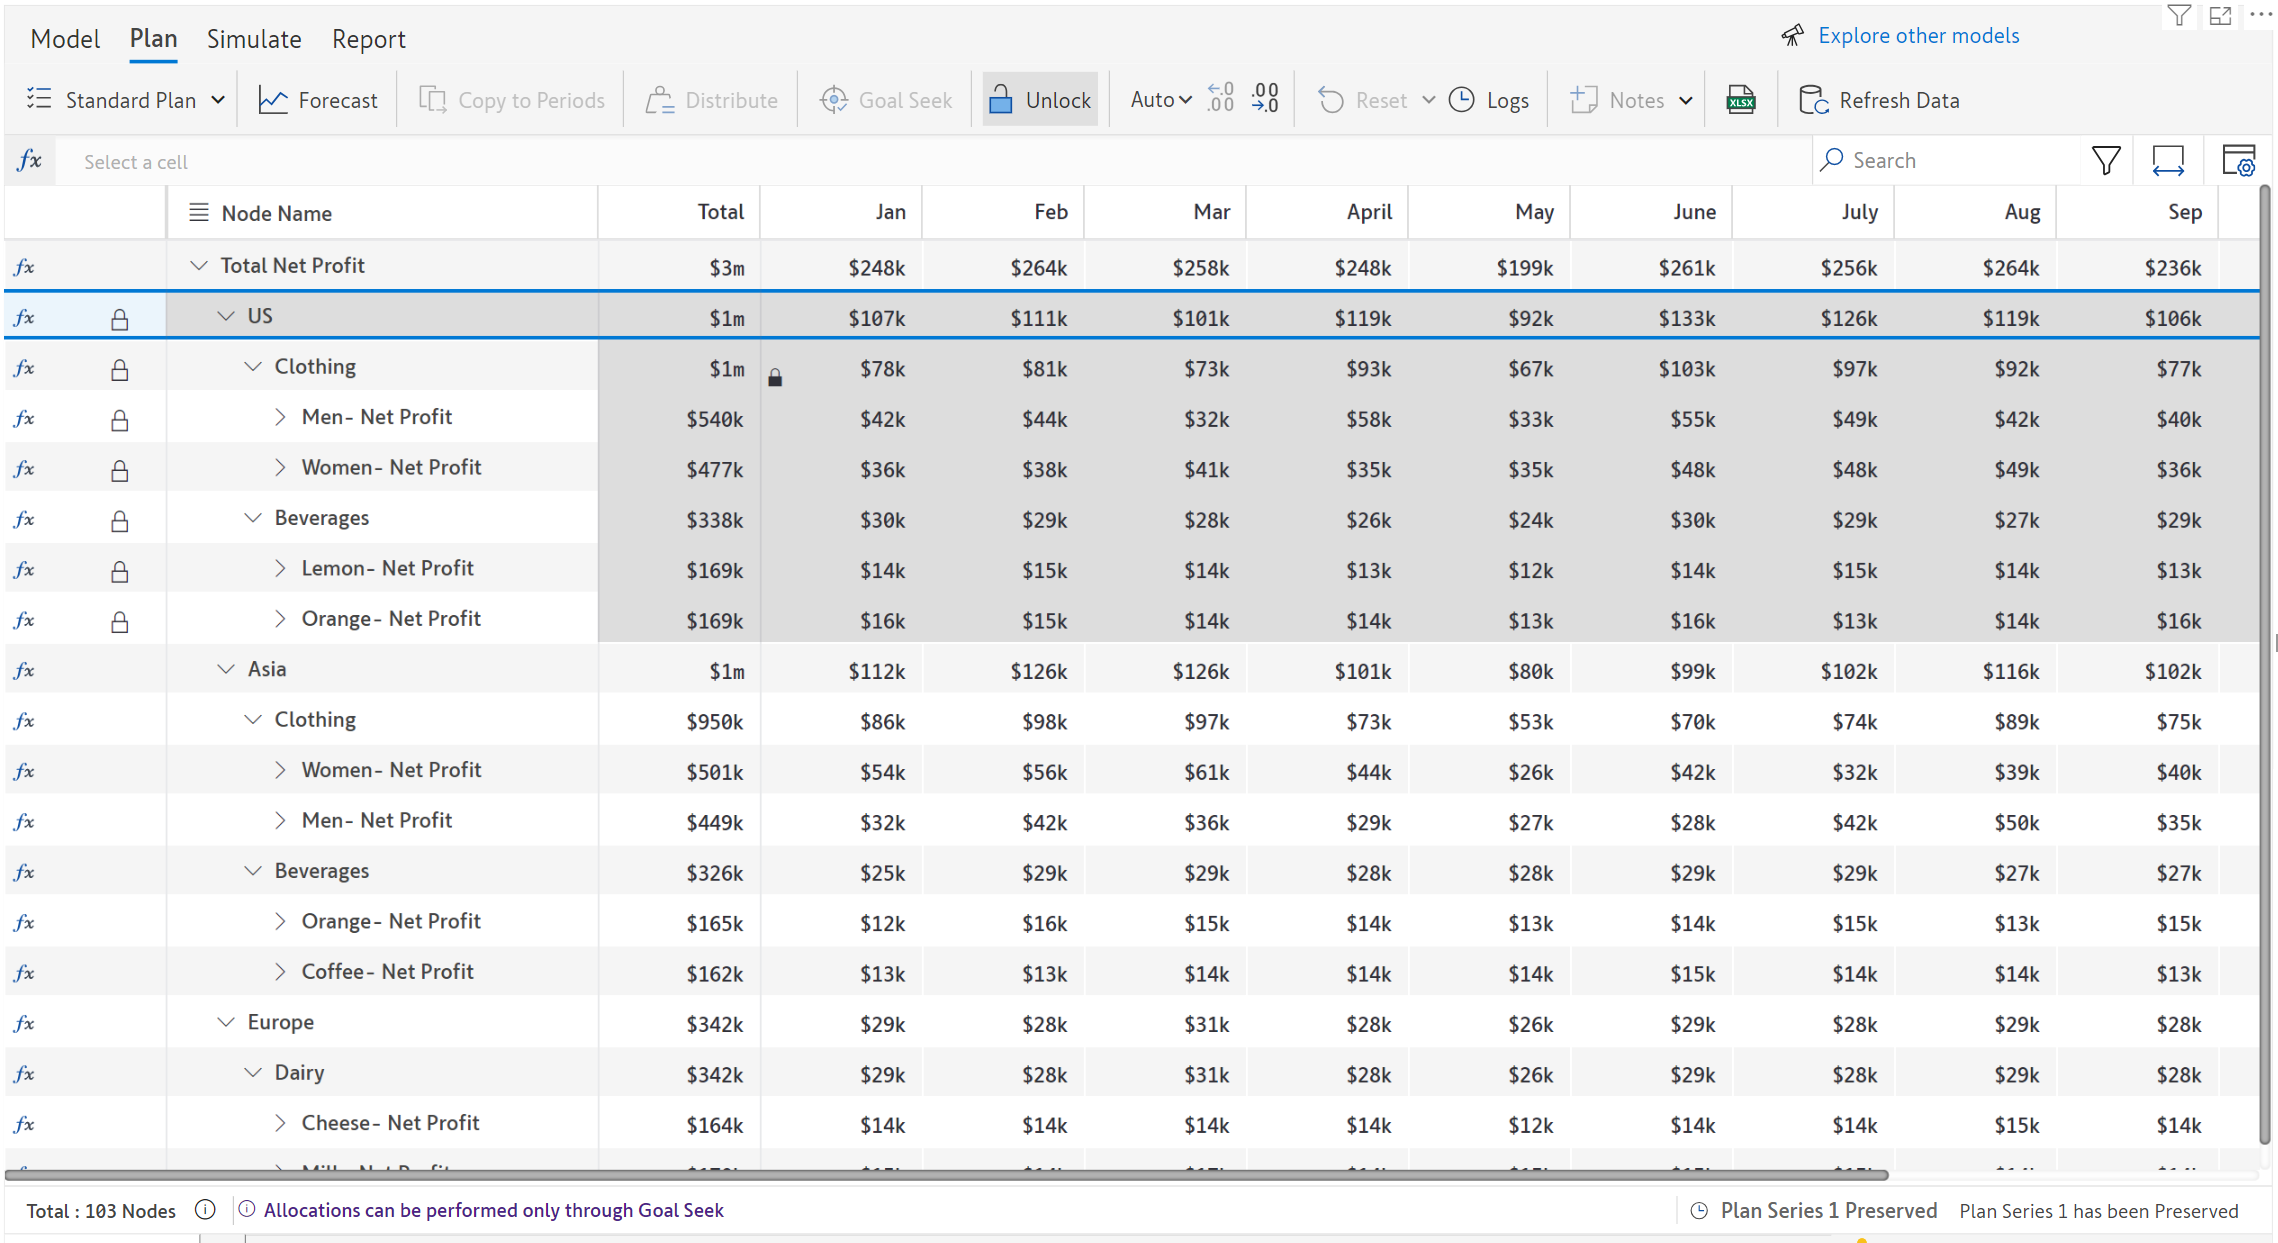Open the Explore other models link
Viewport: 2278px width, 1243px height.
coord(1917,36)
